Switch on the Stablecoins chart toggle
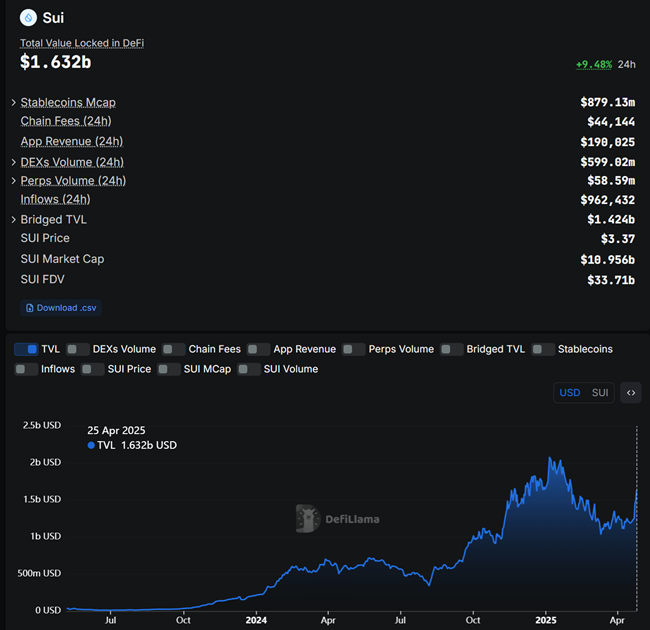This screenshot has width=650, height=630. tap(543, 349)
